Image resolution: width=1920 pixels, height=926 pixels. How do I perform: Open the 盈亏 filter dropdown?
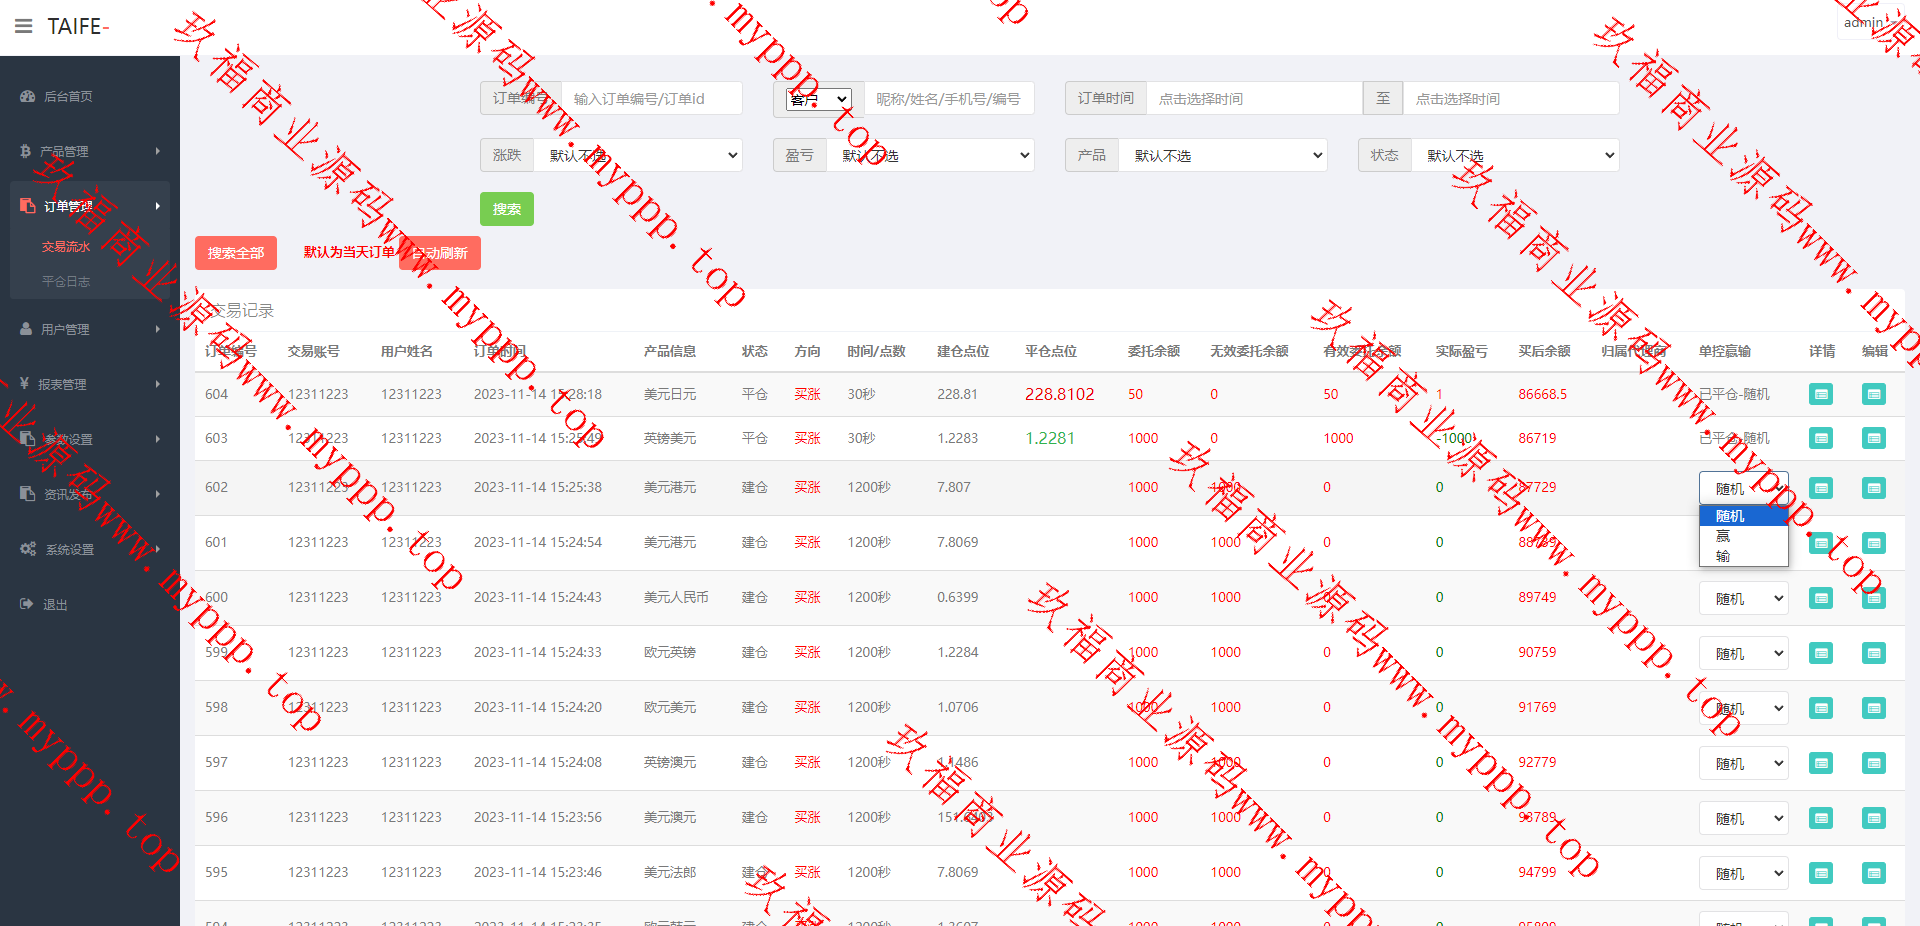tap(931, 155)
